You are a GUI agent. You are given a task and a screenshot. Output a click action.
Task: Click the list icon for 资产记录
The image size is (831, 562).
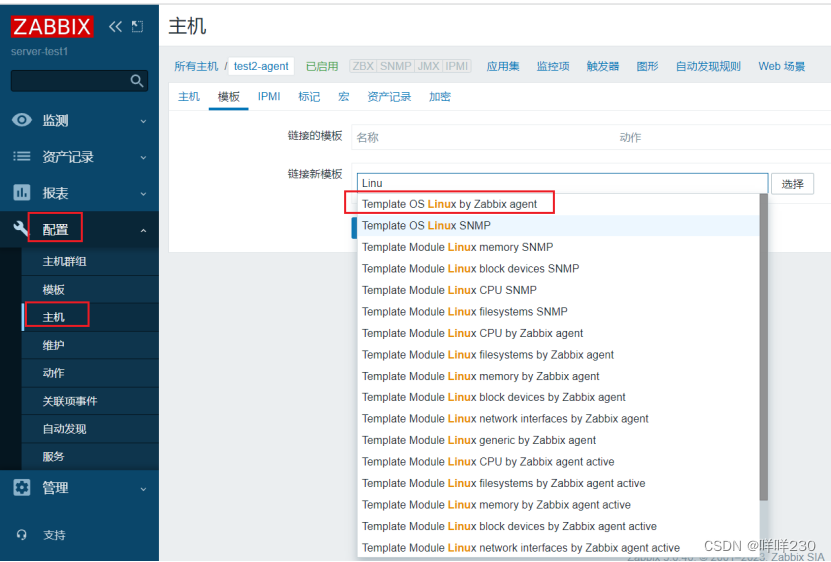[22, 156]
